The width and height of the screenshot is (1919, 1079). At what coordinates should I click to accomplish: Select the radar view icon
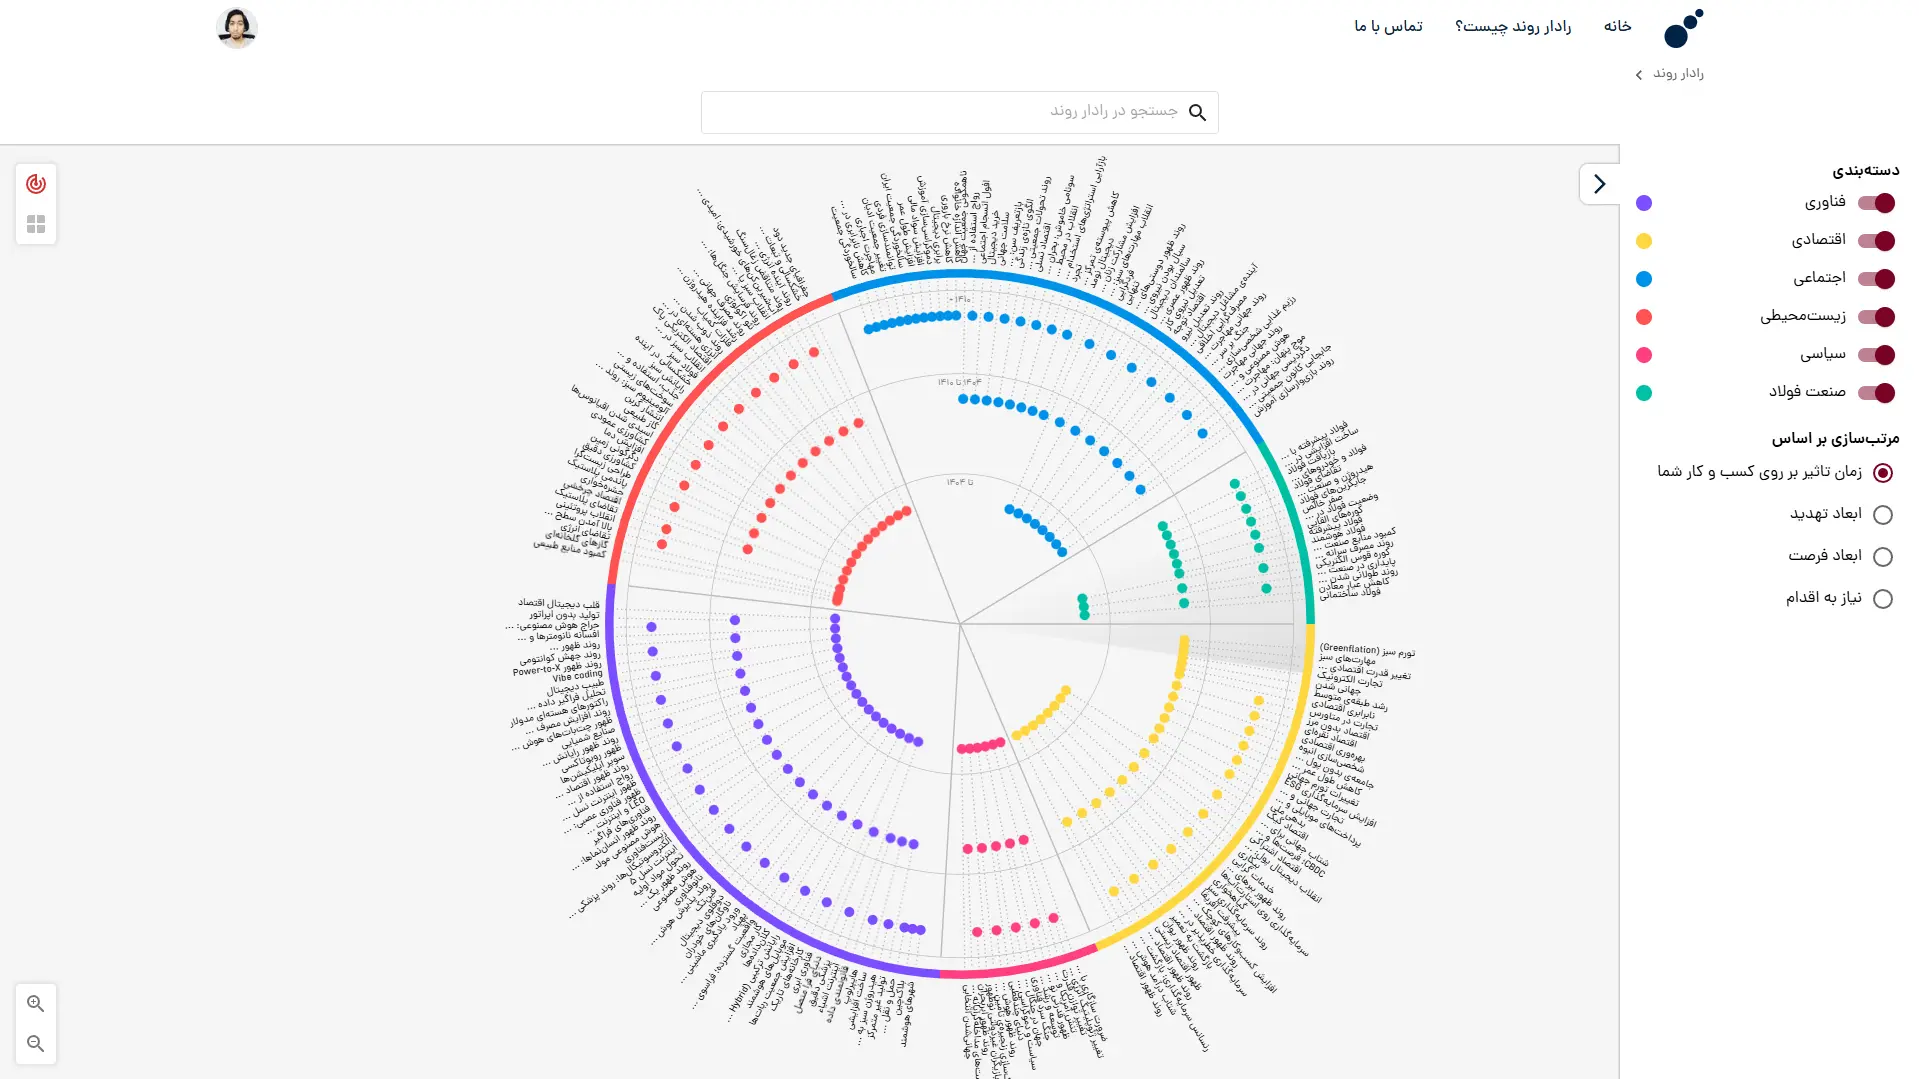[x=36, y=183]
